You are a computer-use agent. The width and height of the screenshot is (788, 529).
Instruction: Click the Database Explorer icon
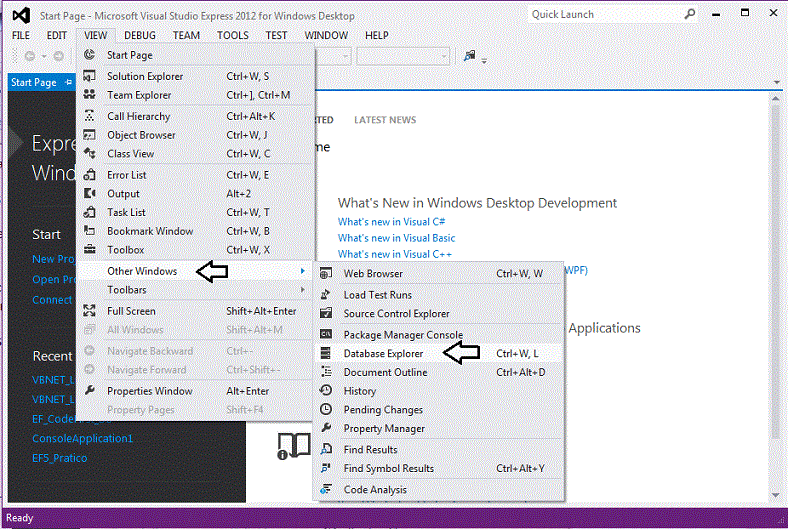326,353
